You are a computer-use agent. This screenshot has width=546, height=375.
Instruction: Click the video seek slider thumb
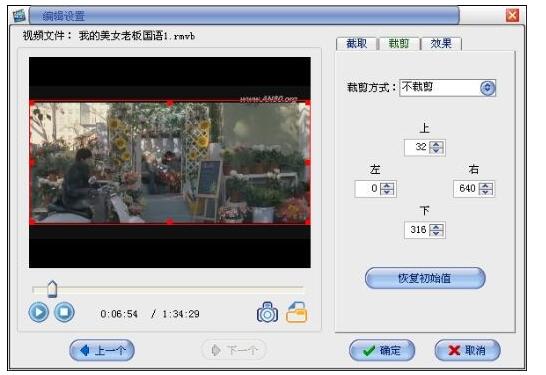point(52,289)
